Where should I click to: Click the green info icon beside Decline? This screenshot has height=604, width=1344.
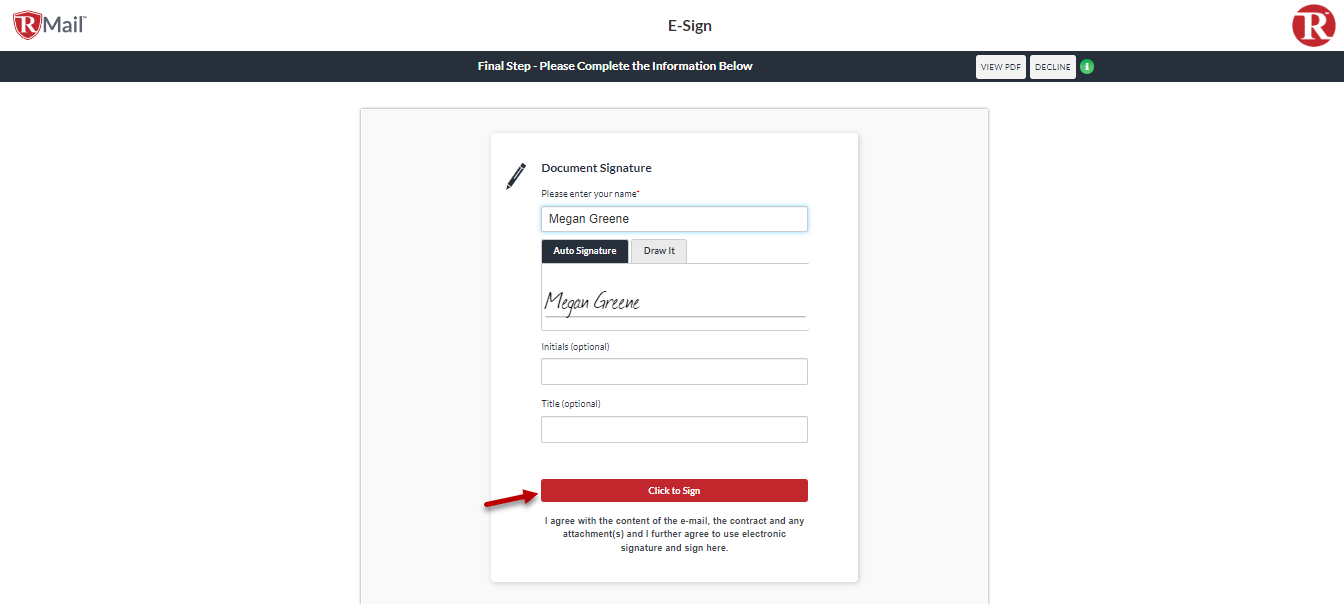point(1087,67)
